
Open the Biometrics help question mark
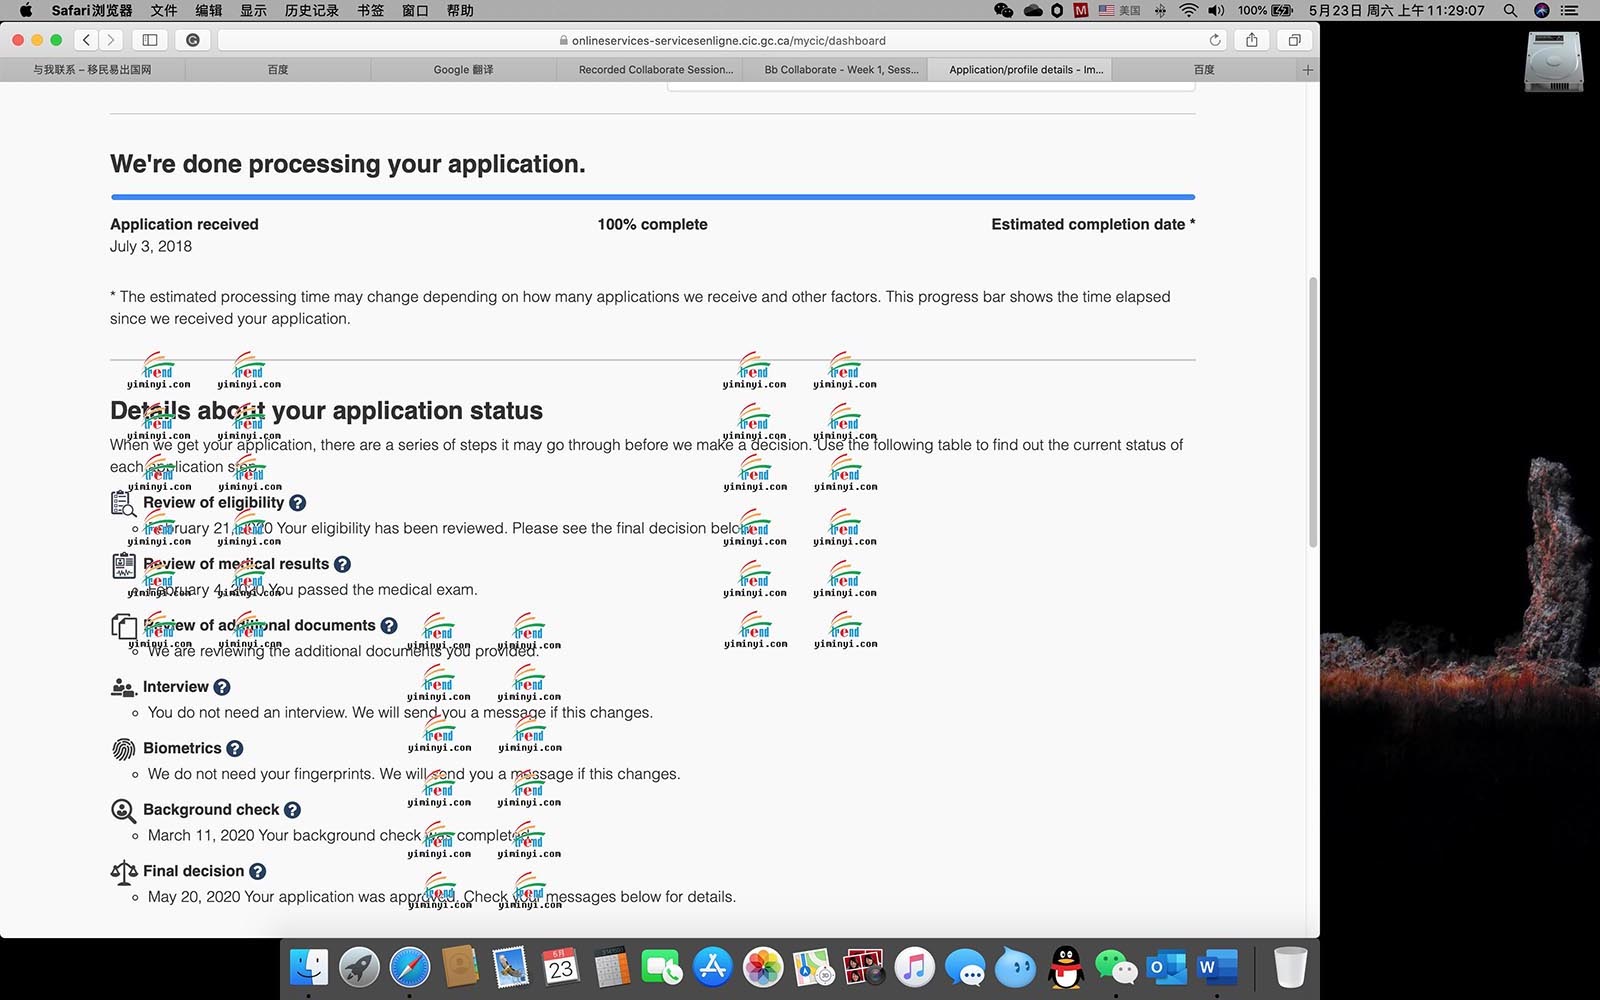tap(235, 749)
